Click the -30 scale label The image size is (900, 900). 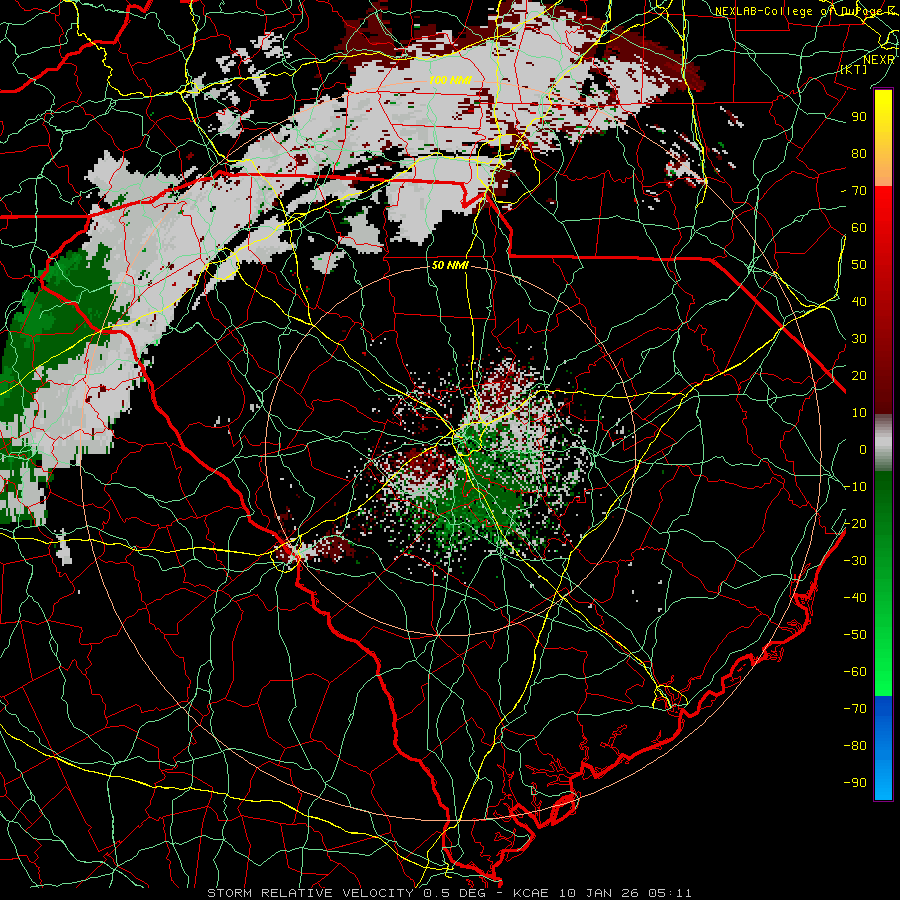(x=855, y=561)
